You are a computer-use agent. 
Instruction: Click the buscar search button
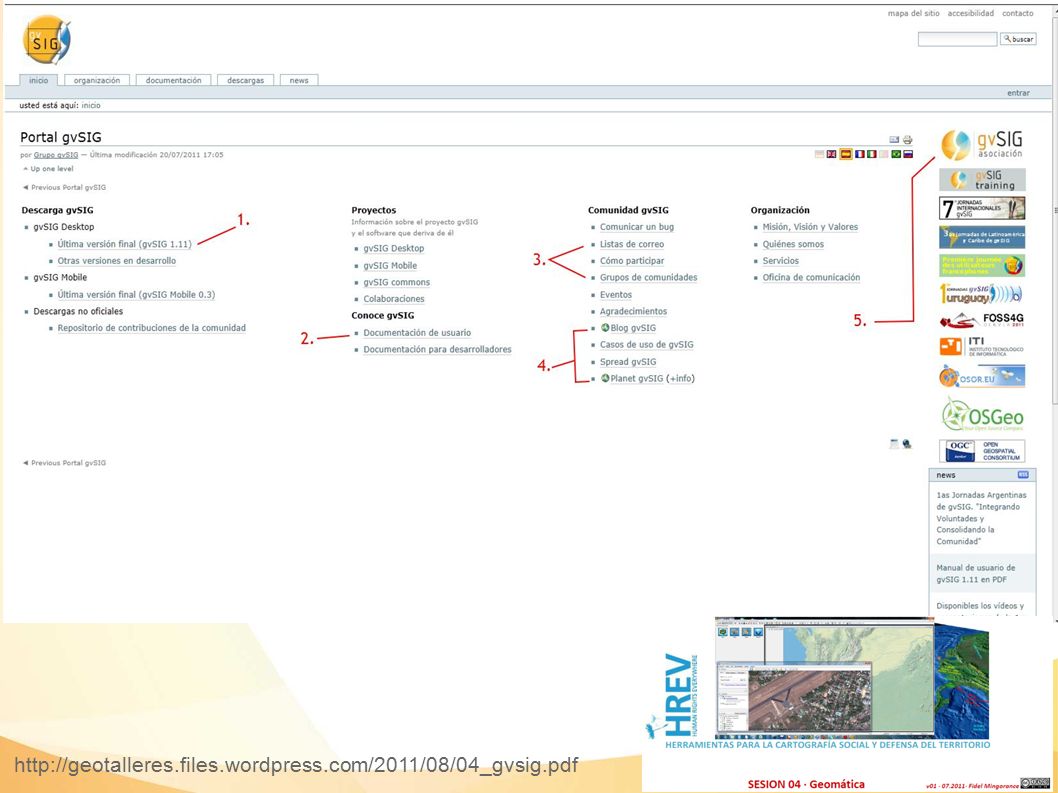pos(1018,39)
